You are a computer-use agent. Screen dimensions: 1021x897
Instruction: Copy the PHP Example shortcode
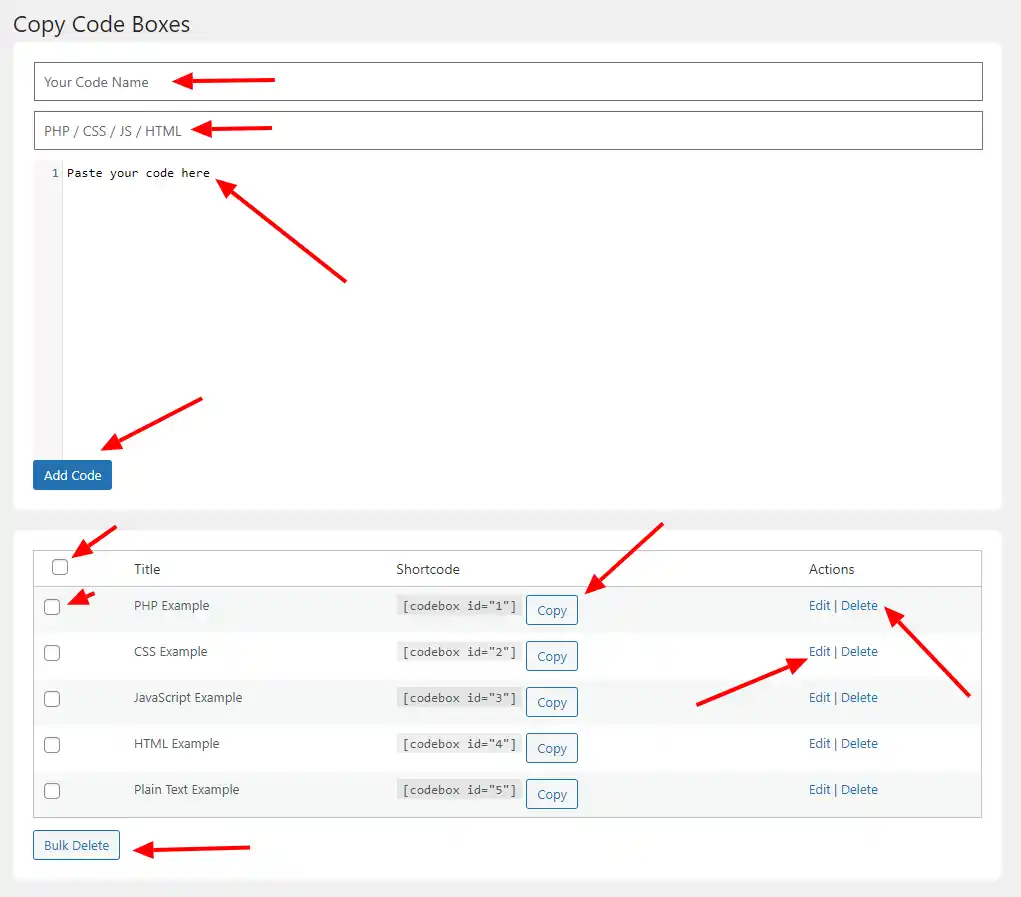(551, 609)
